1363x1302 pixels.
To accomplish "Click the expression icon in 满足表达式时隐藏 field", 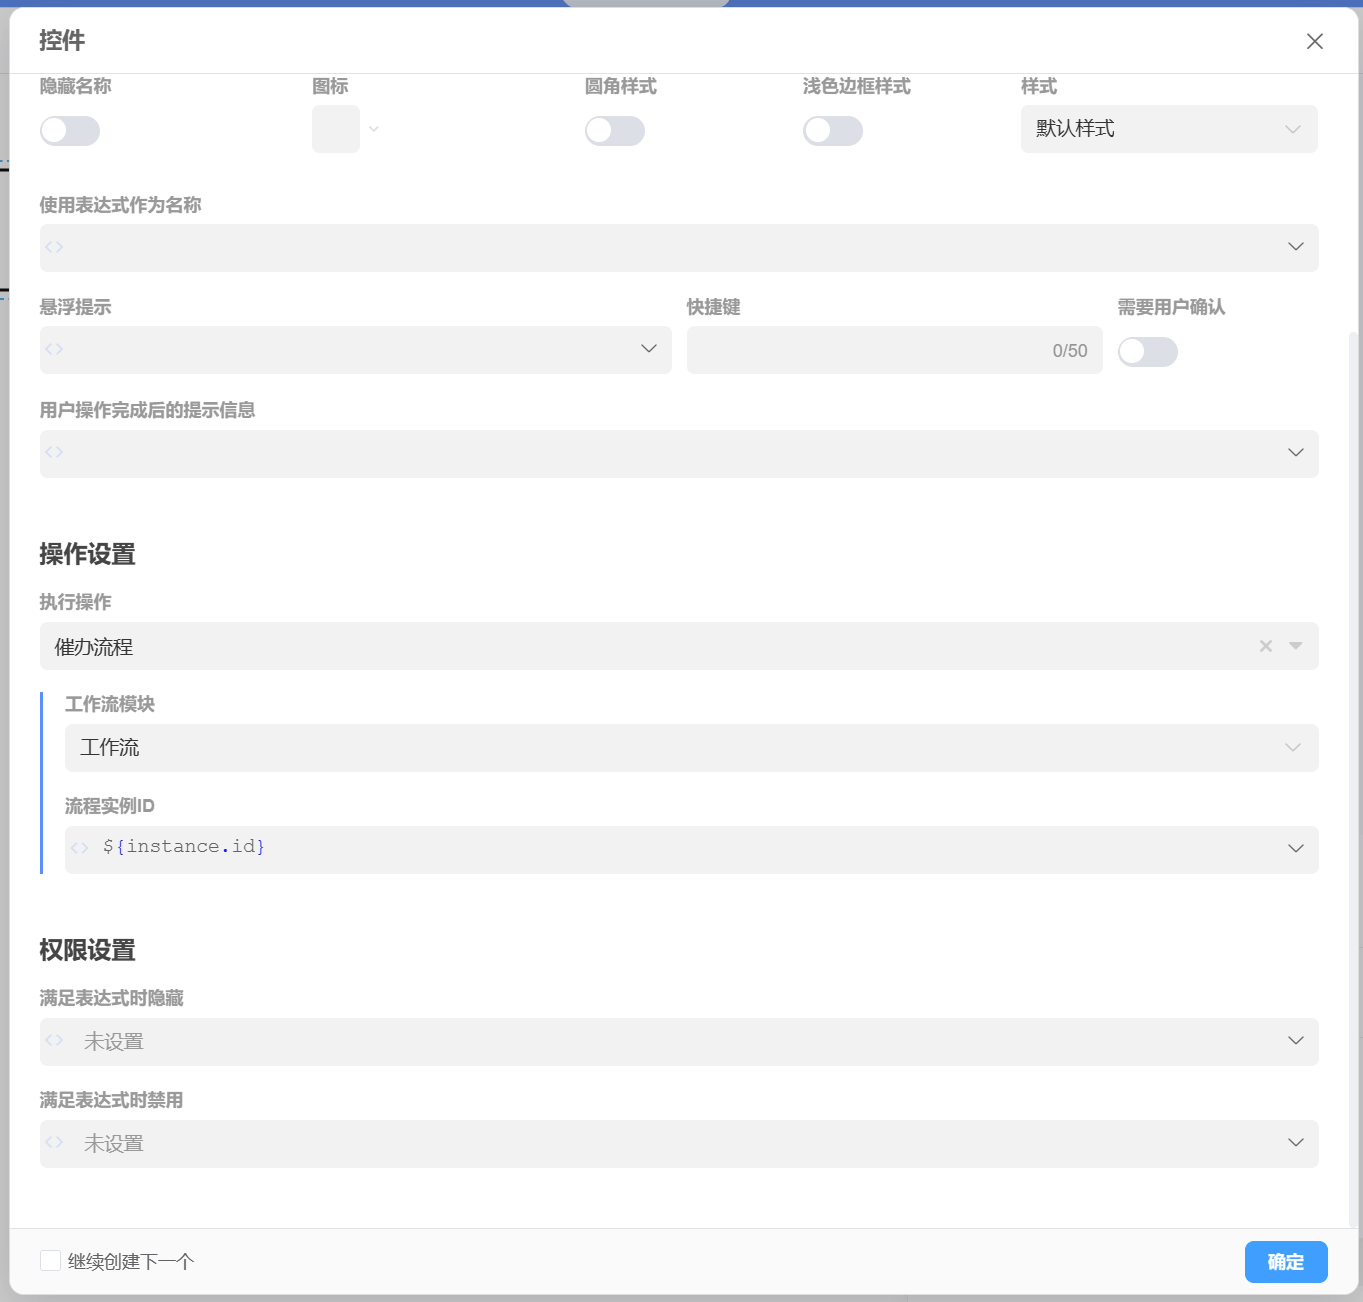I will pyautogui.click(x=54, y=1041).
